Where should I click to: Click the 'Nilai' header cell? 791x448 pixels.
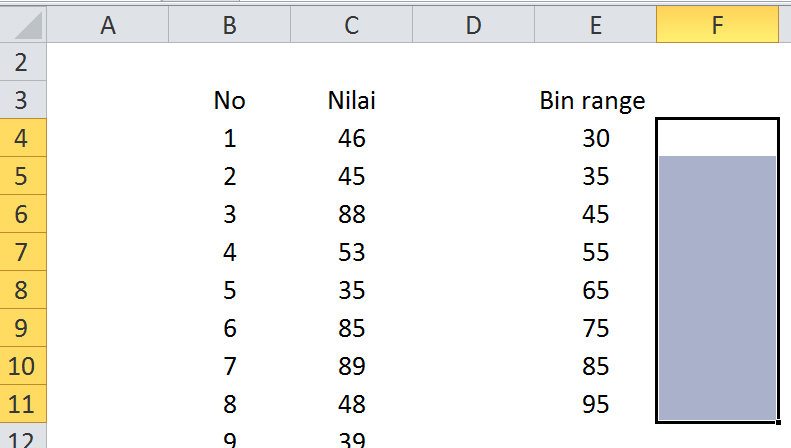click(352, 100)
